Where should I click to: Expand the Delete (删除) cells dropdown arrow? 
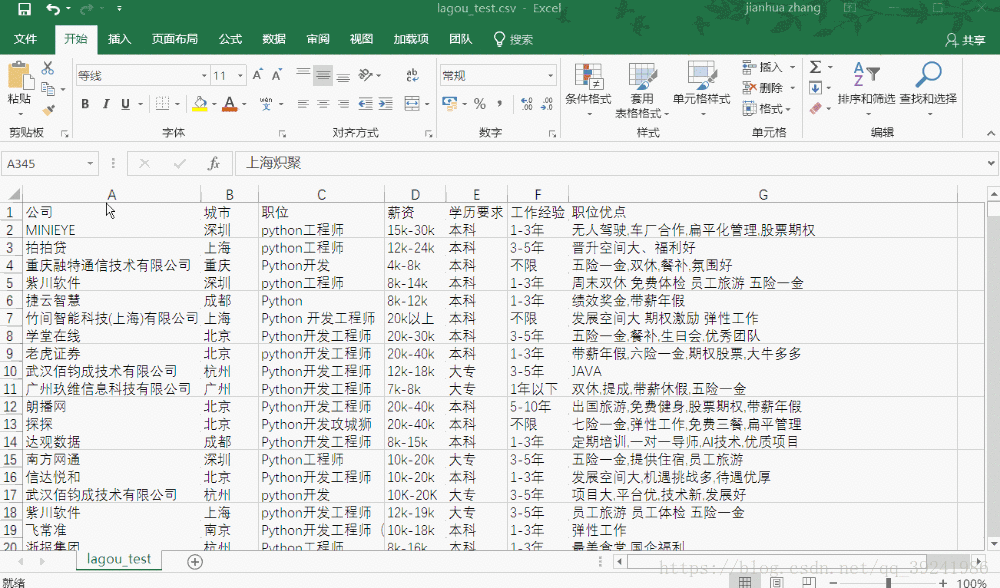point(793,88)
